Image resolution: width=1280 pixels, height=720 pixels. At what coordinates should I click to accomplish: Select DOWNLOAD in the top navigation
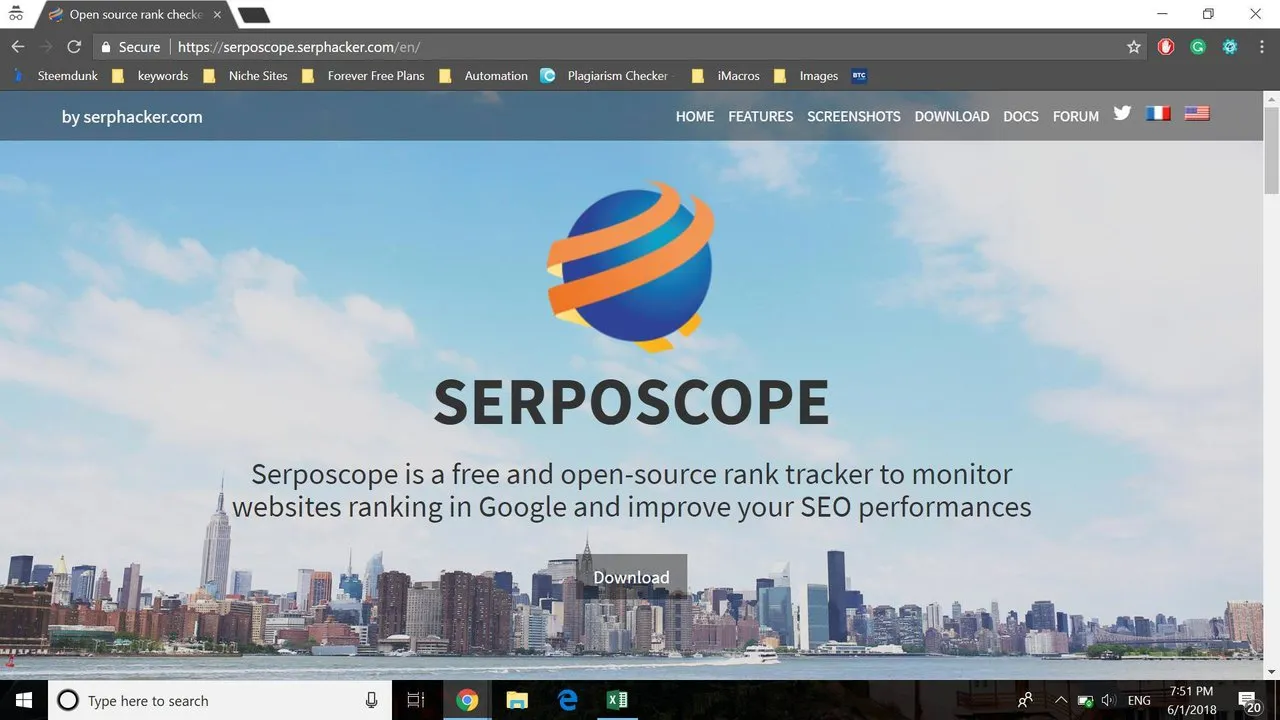tap(952, 116)
